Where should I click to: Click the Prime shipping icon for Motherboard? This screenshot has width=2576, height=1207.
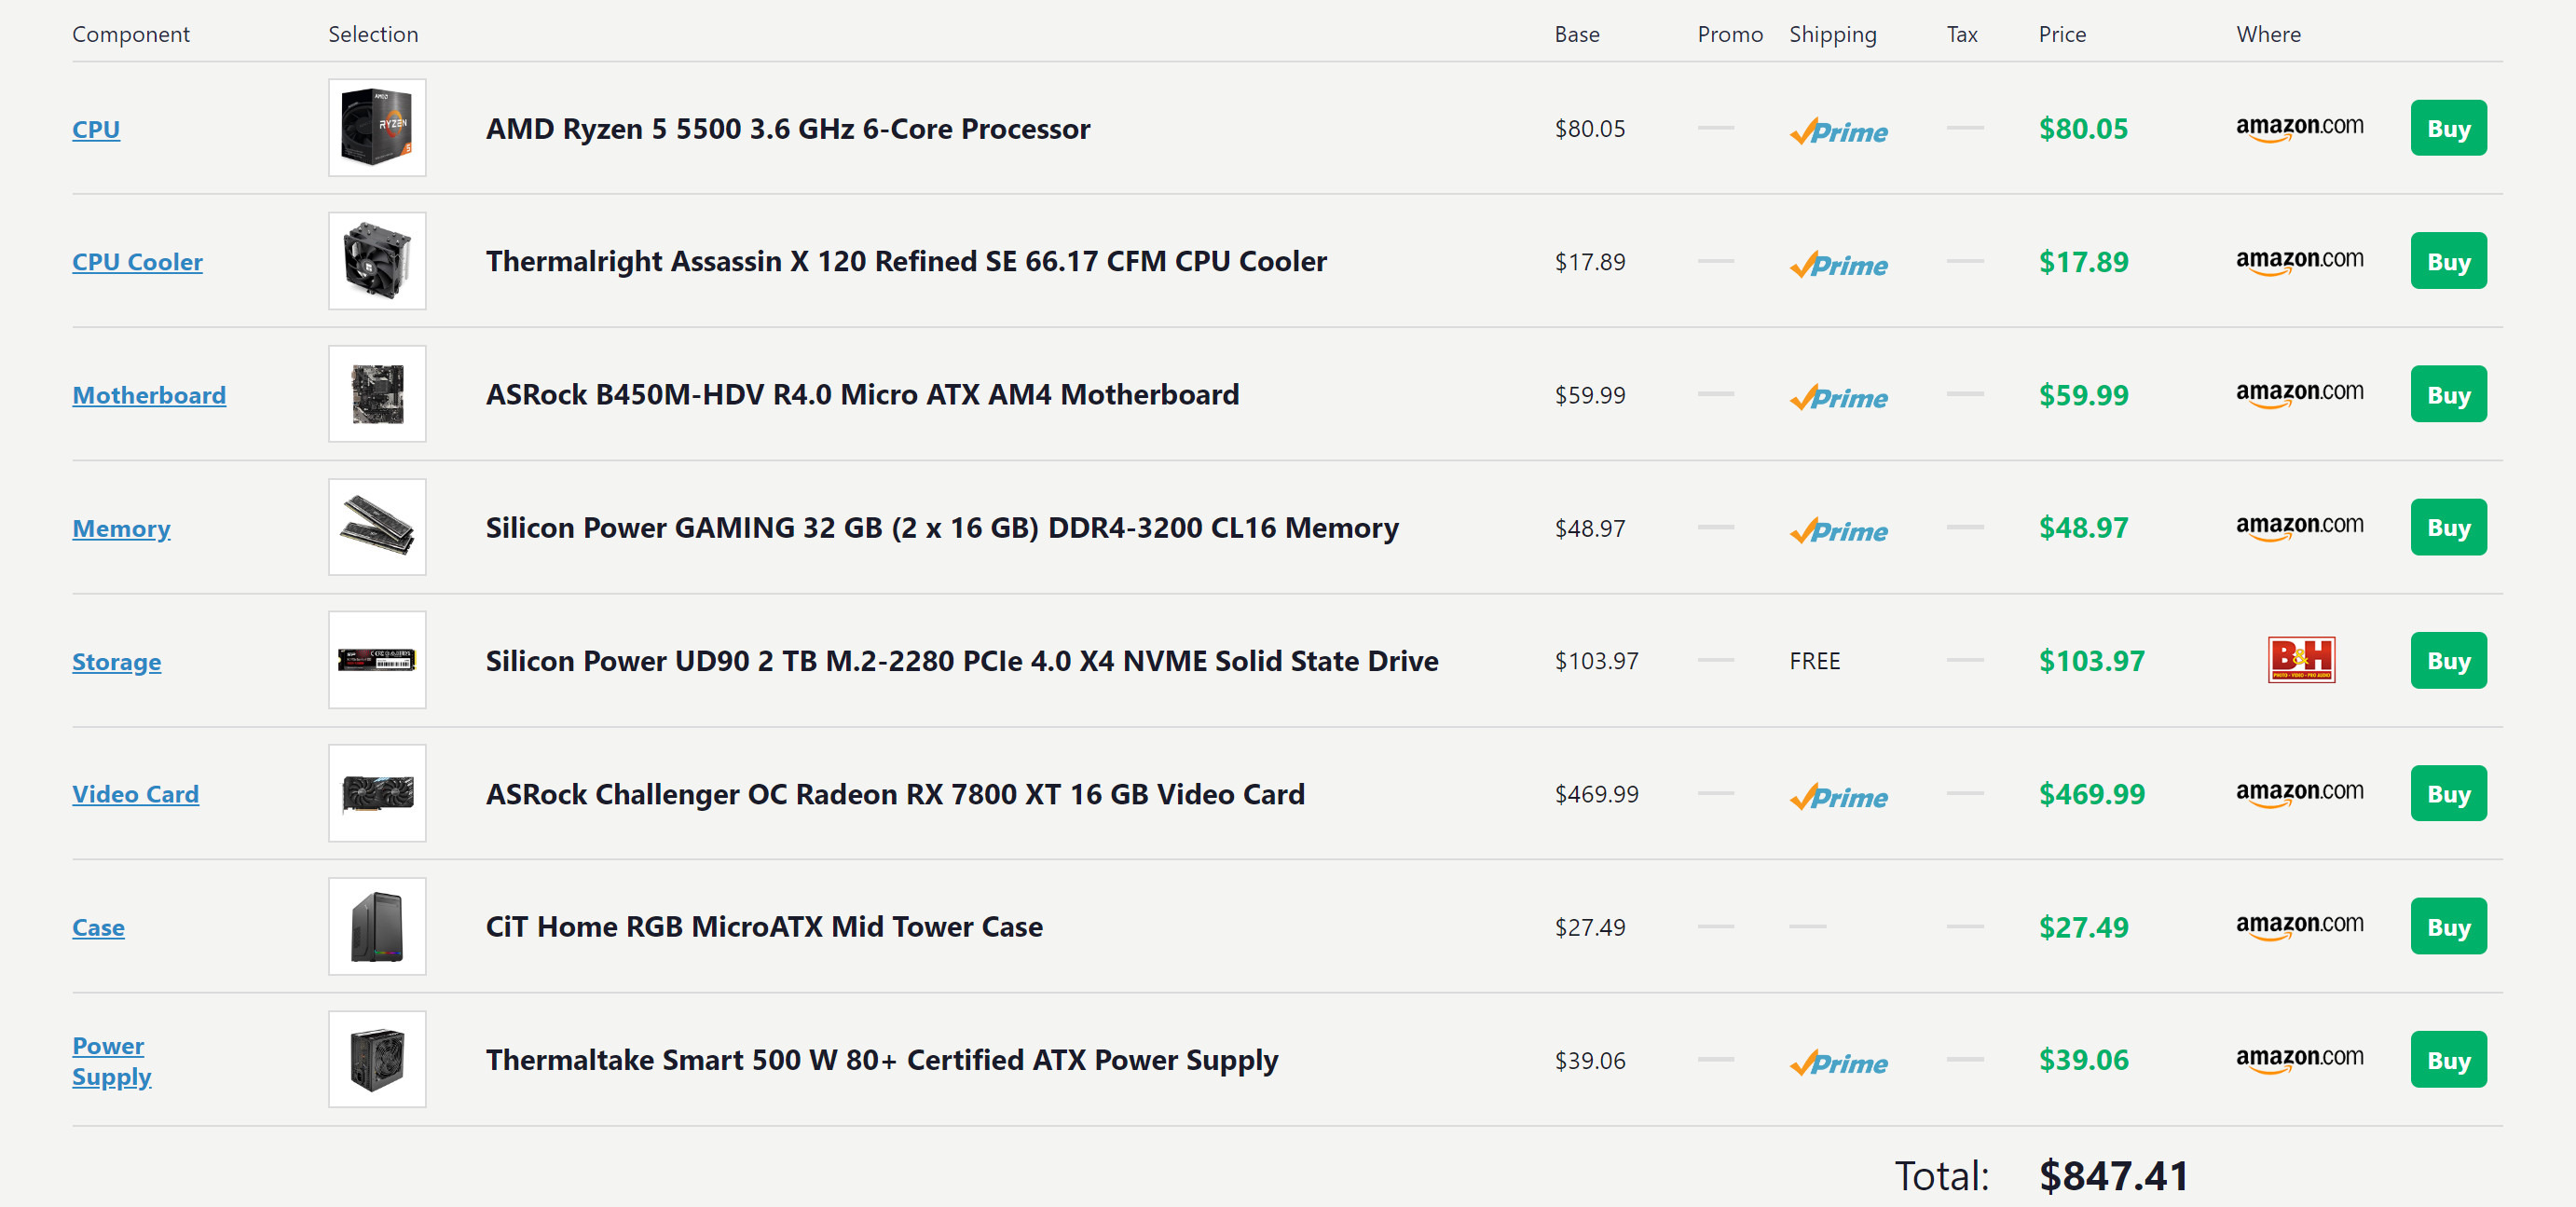point(1838,397)
